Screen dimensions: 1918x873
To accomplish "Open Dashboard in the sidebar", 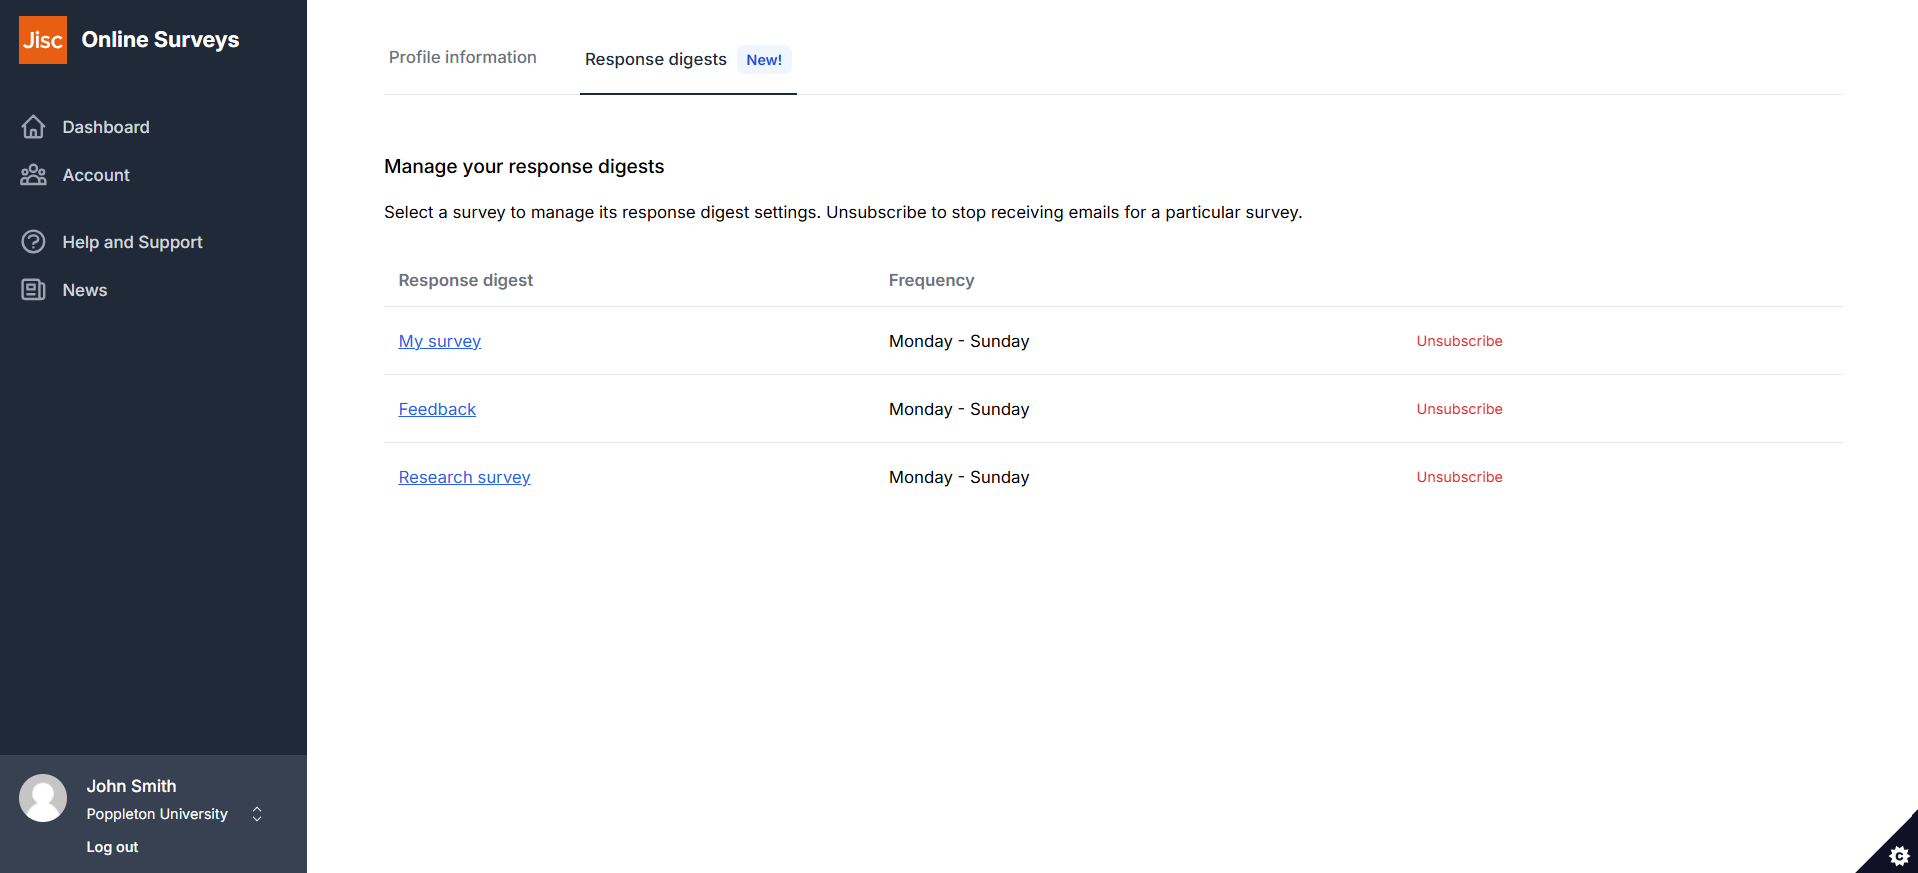I will point(106,127).
